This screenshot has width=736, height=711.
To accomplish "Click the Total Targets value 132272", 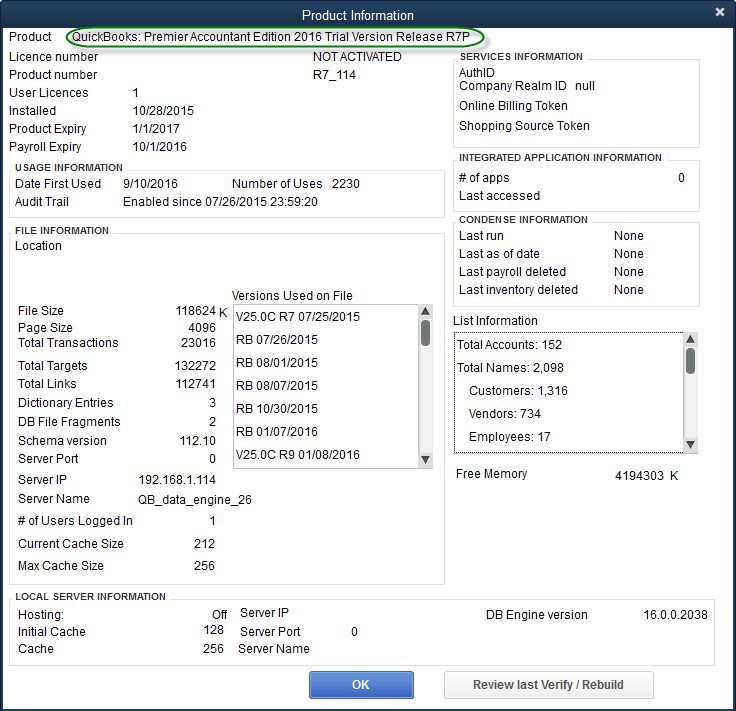I will tap(195, 366).
